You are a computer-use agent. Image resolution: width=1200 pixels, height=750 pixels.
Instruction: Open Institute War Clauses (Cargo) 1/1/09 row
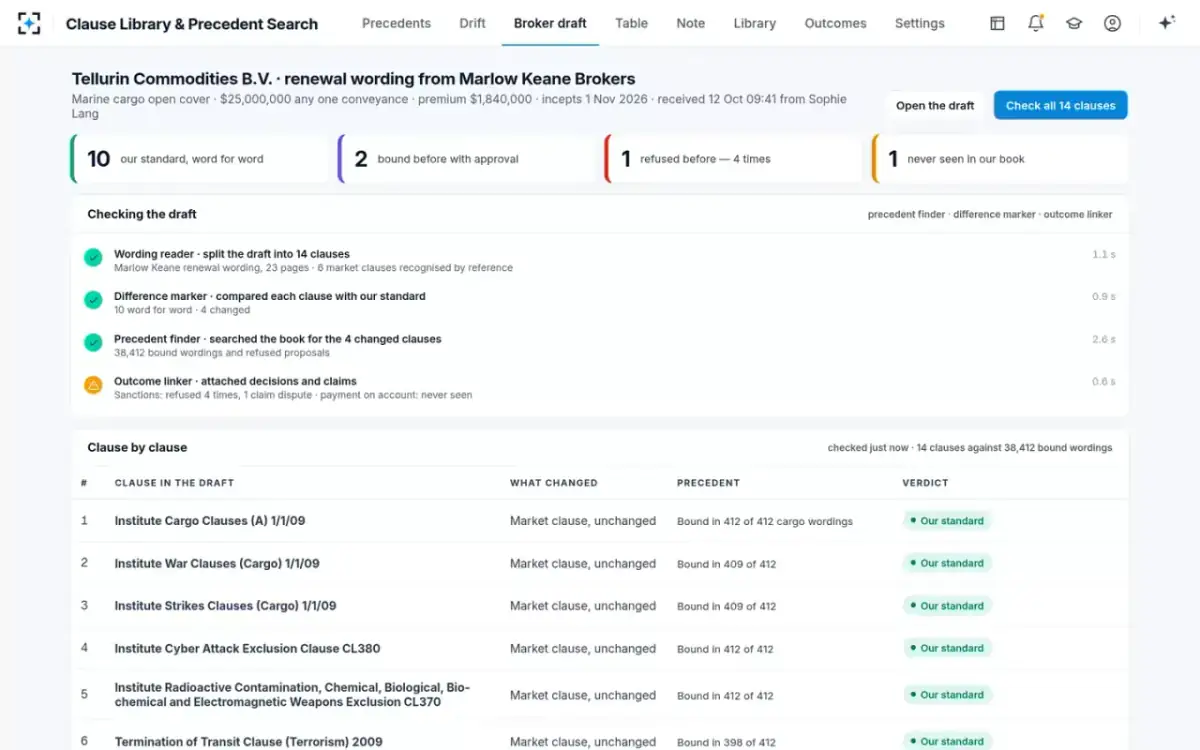pos(600,563)
